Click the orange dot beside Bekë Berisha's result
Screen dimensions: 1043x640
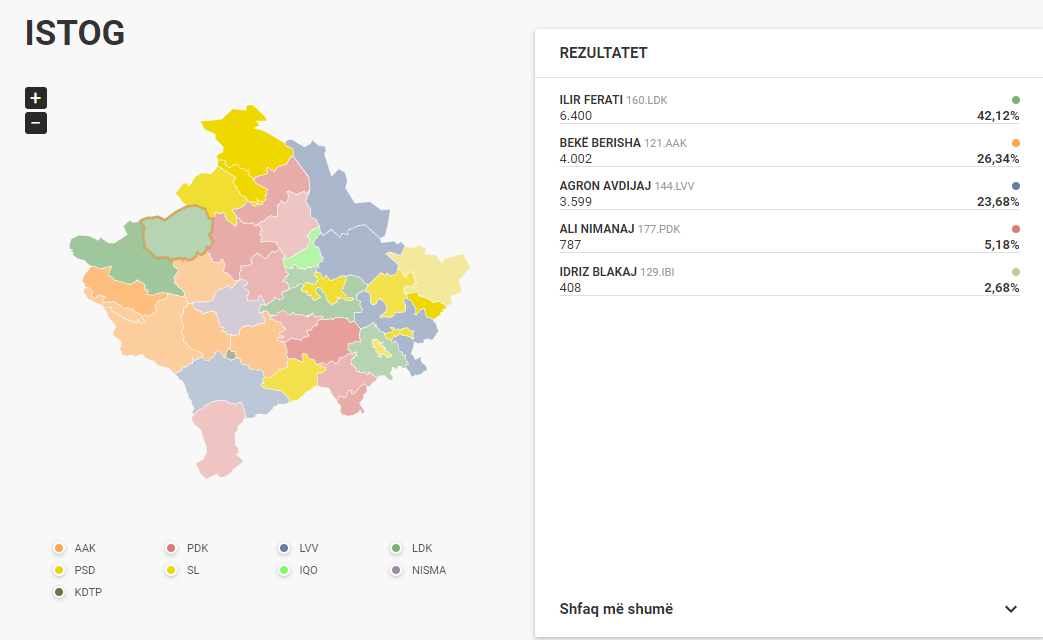pyautogui.click(x=1016, y=143)
